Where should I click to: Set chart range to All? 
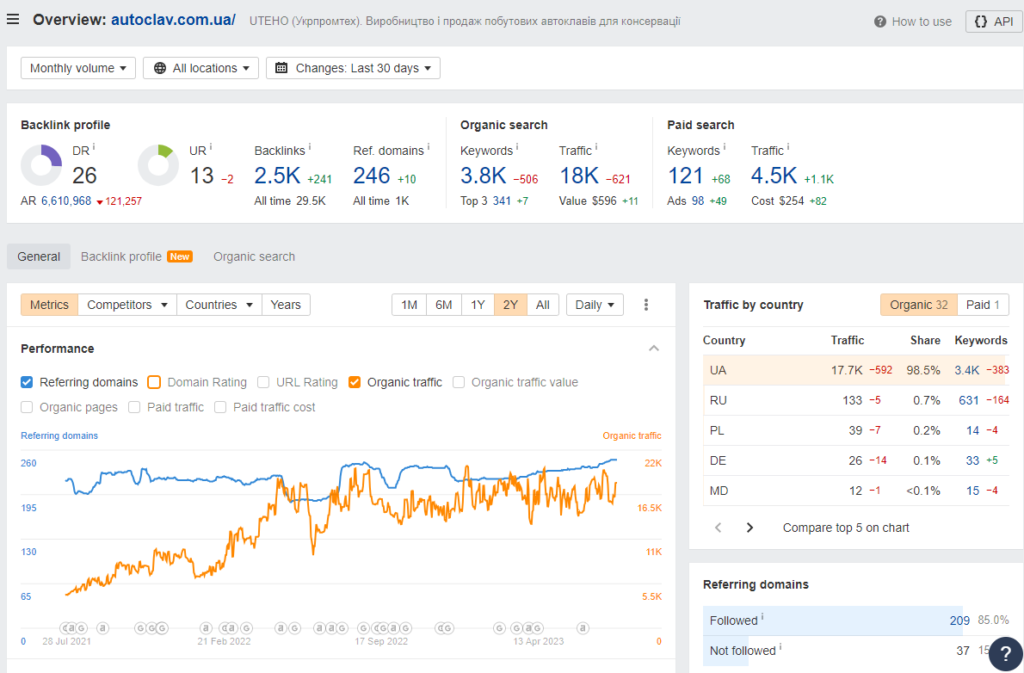point(543,305)
